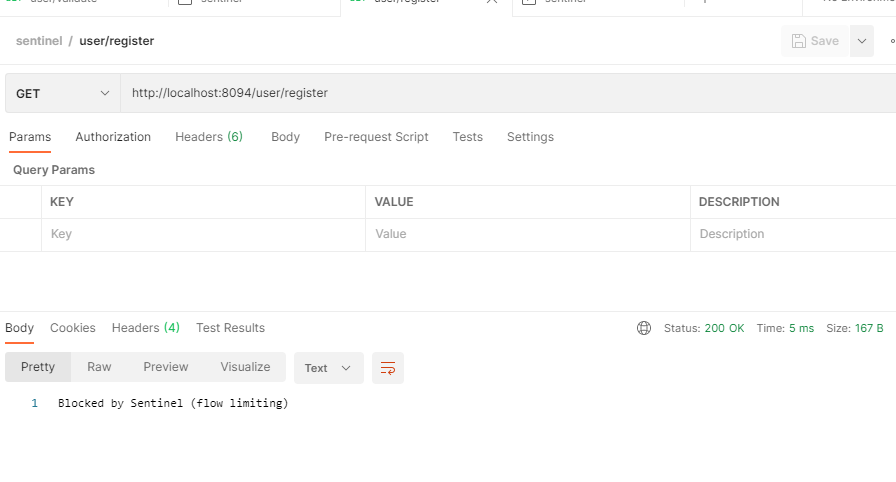
Task: Switch to the Params tab
Action: pos(30,137)
